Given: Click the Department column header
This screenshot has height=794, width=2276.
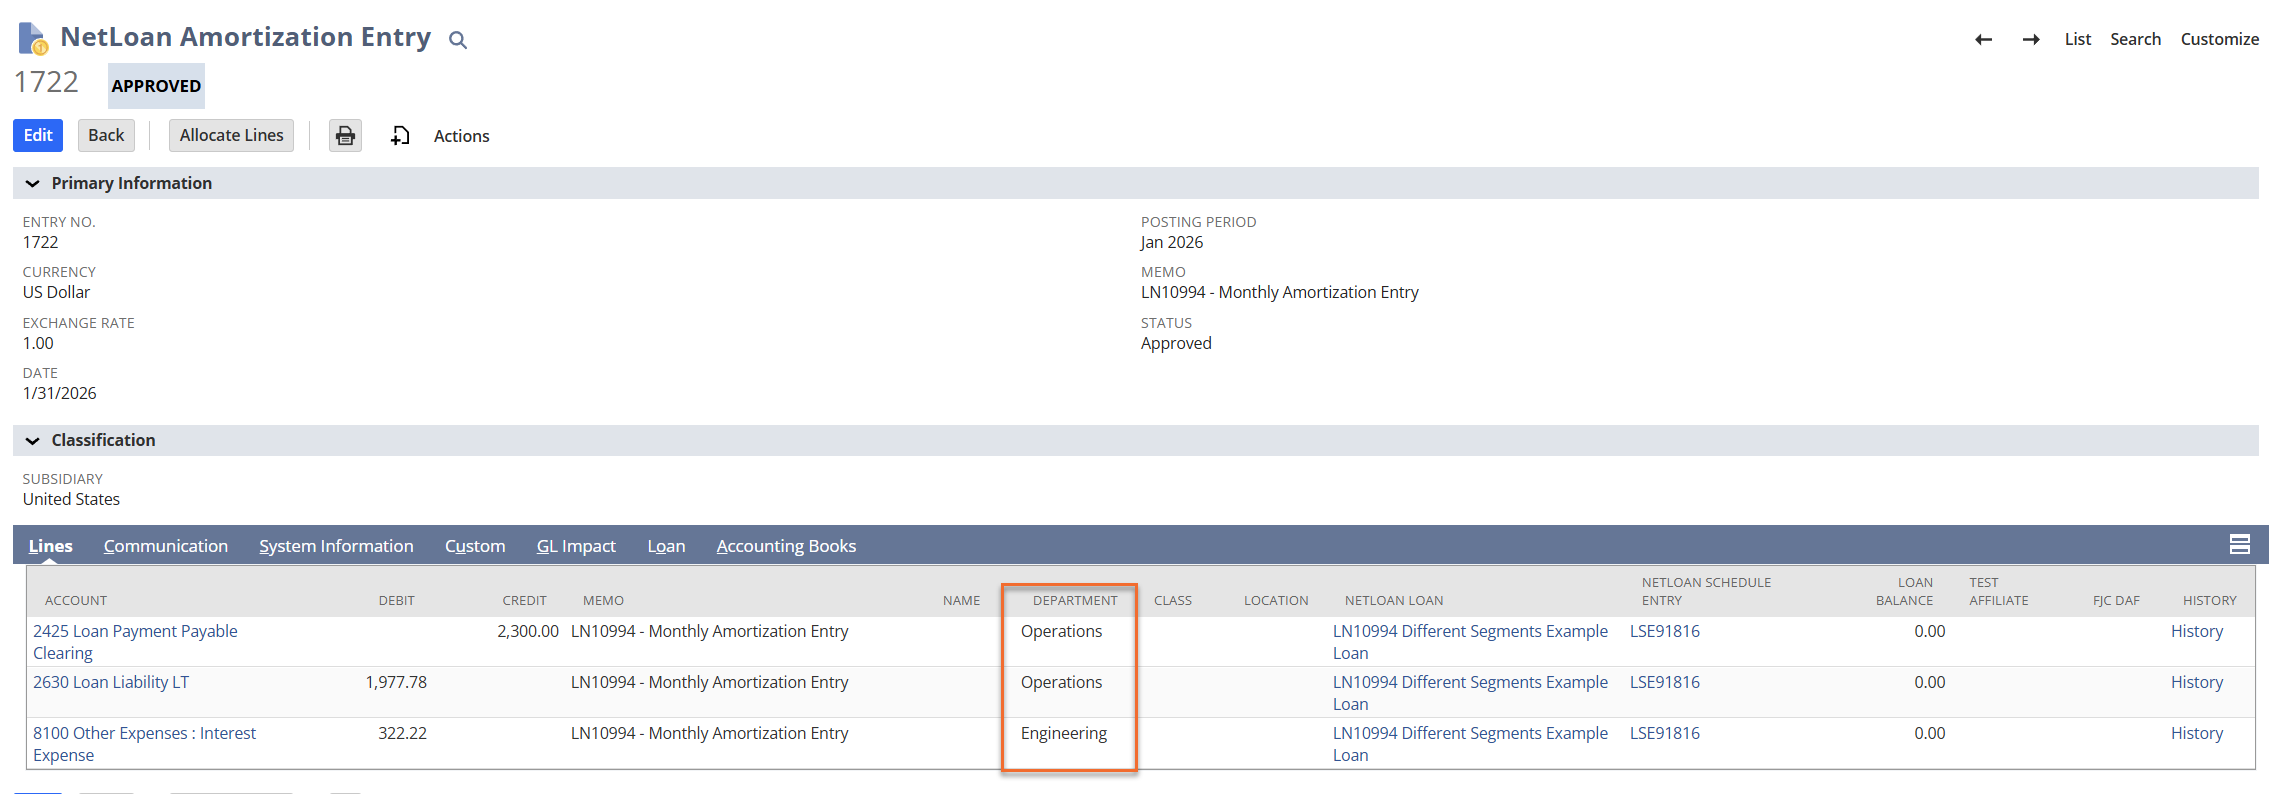Looking at the screenshot, I should pyautogui.click(x=1074, y=600).
